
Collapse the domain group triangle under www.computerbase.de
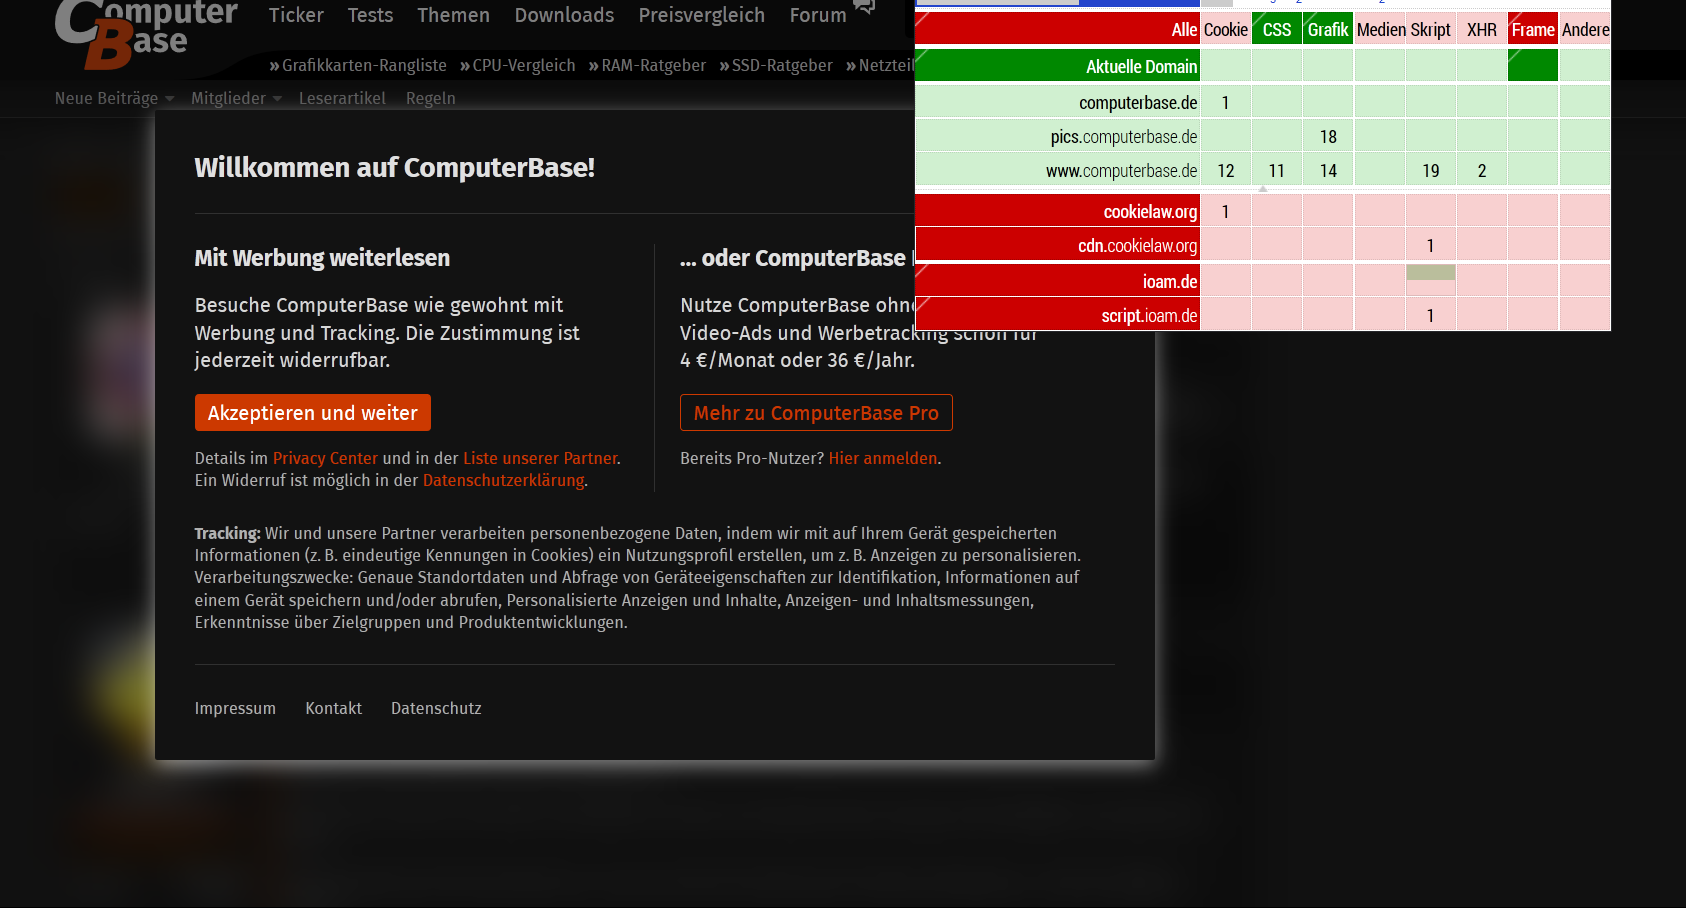(1263, 188)
